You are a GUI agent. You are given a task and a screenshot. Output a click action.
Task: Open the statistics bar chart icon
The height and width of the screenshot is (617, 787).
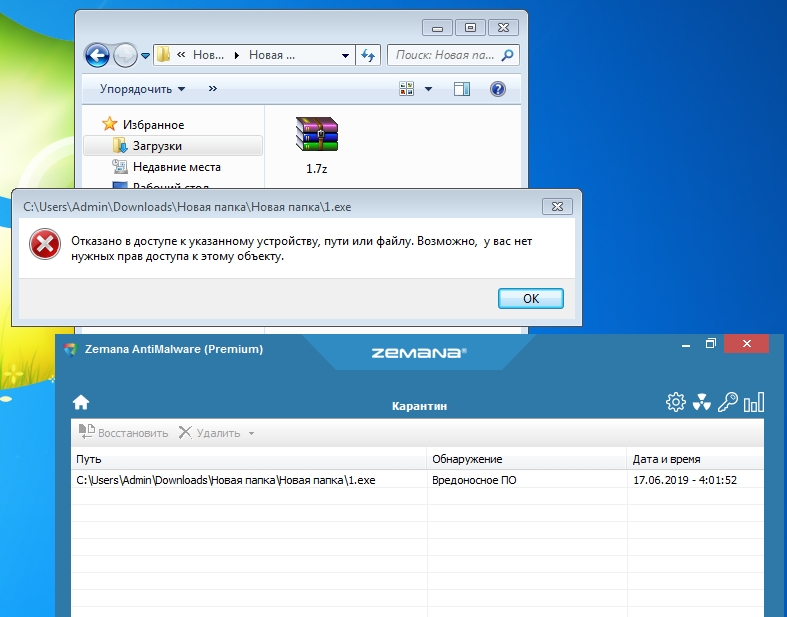[x=754, y=402]
